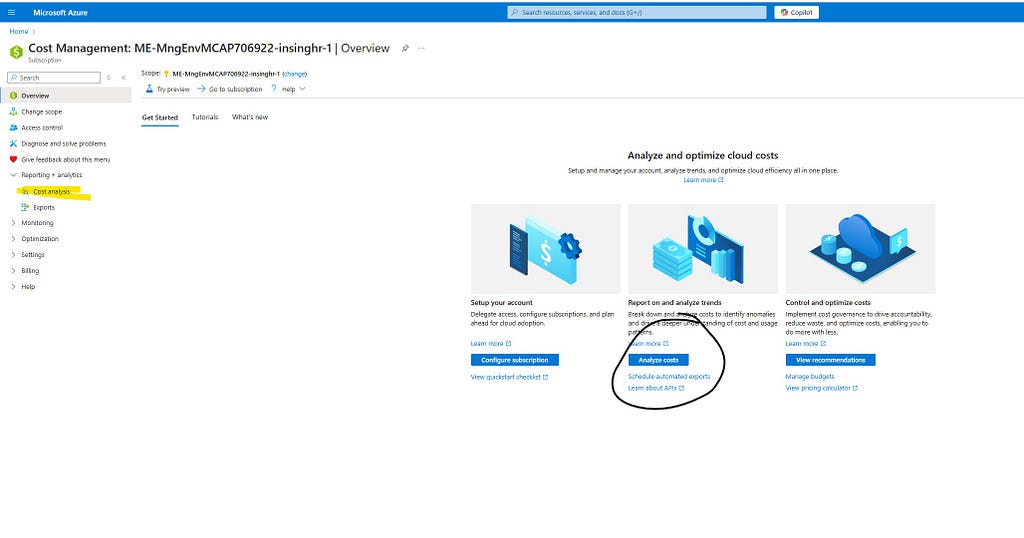Image resolution: width=1024 pixels, height=538 pixels.
Task: Open the more options ellipsis beside the page title
Action: [x=421, y=48]
